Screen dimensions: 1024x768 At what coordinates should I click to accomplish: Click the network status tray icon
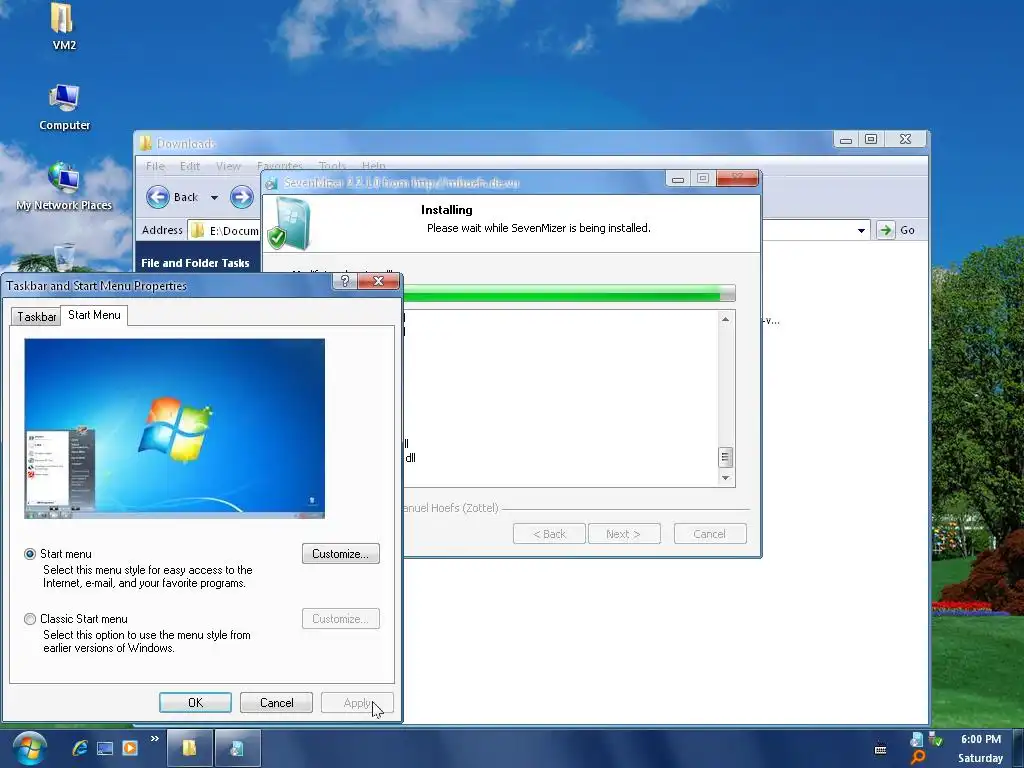click(x=936, y=739)
